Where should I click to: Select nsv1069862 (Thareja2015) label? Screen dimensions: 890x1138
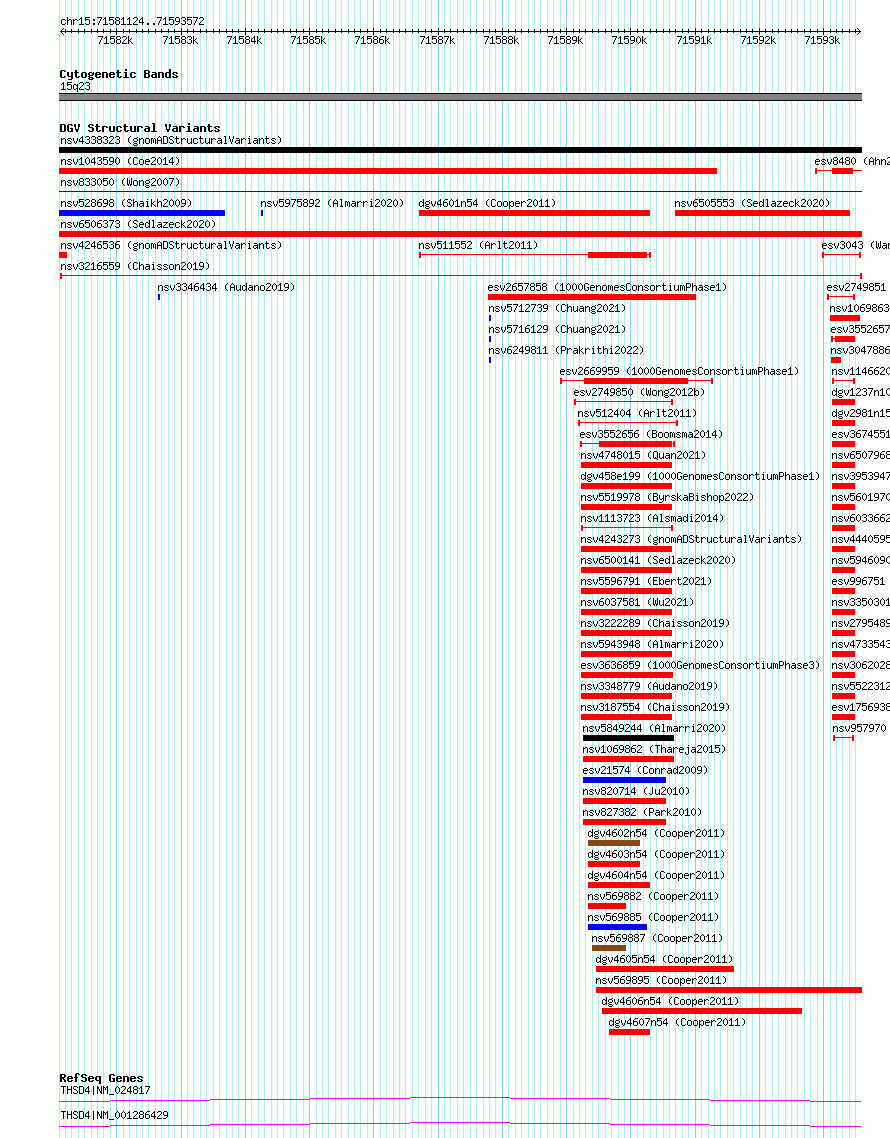coord(654,750)
